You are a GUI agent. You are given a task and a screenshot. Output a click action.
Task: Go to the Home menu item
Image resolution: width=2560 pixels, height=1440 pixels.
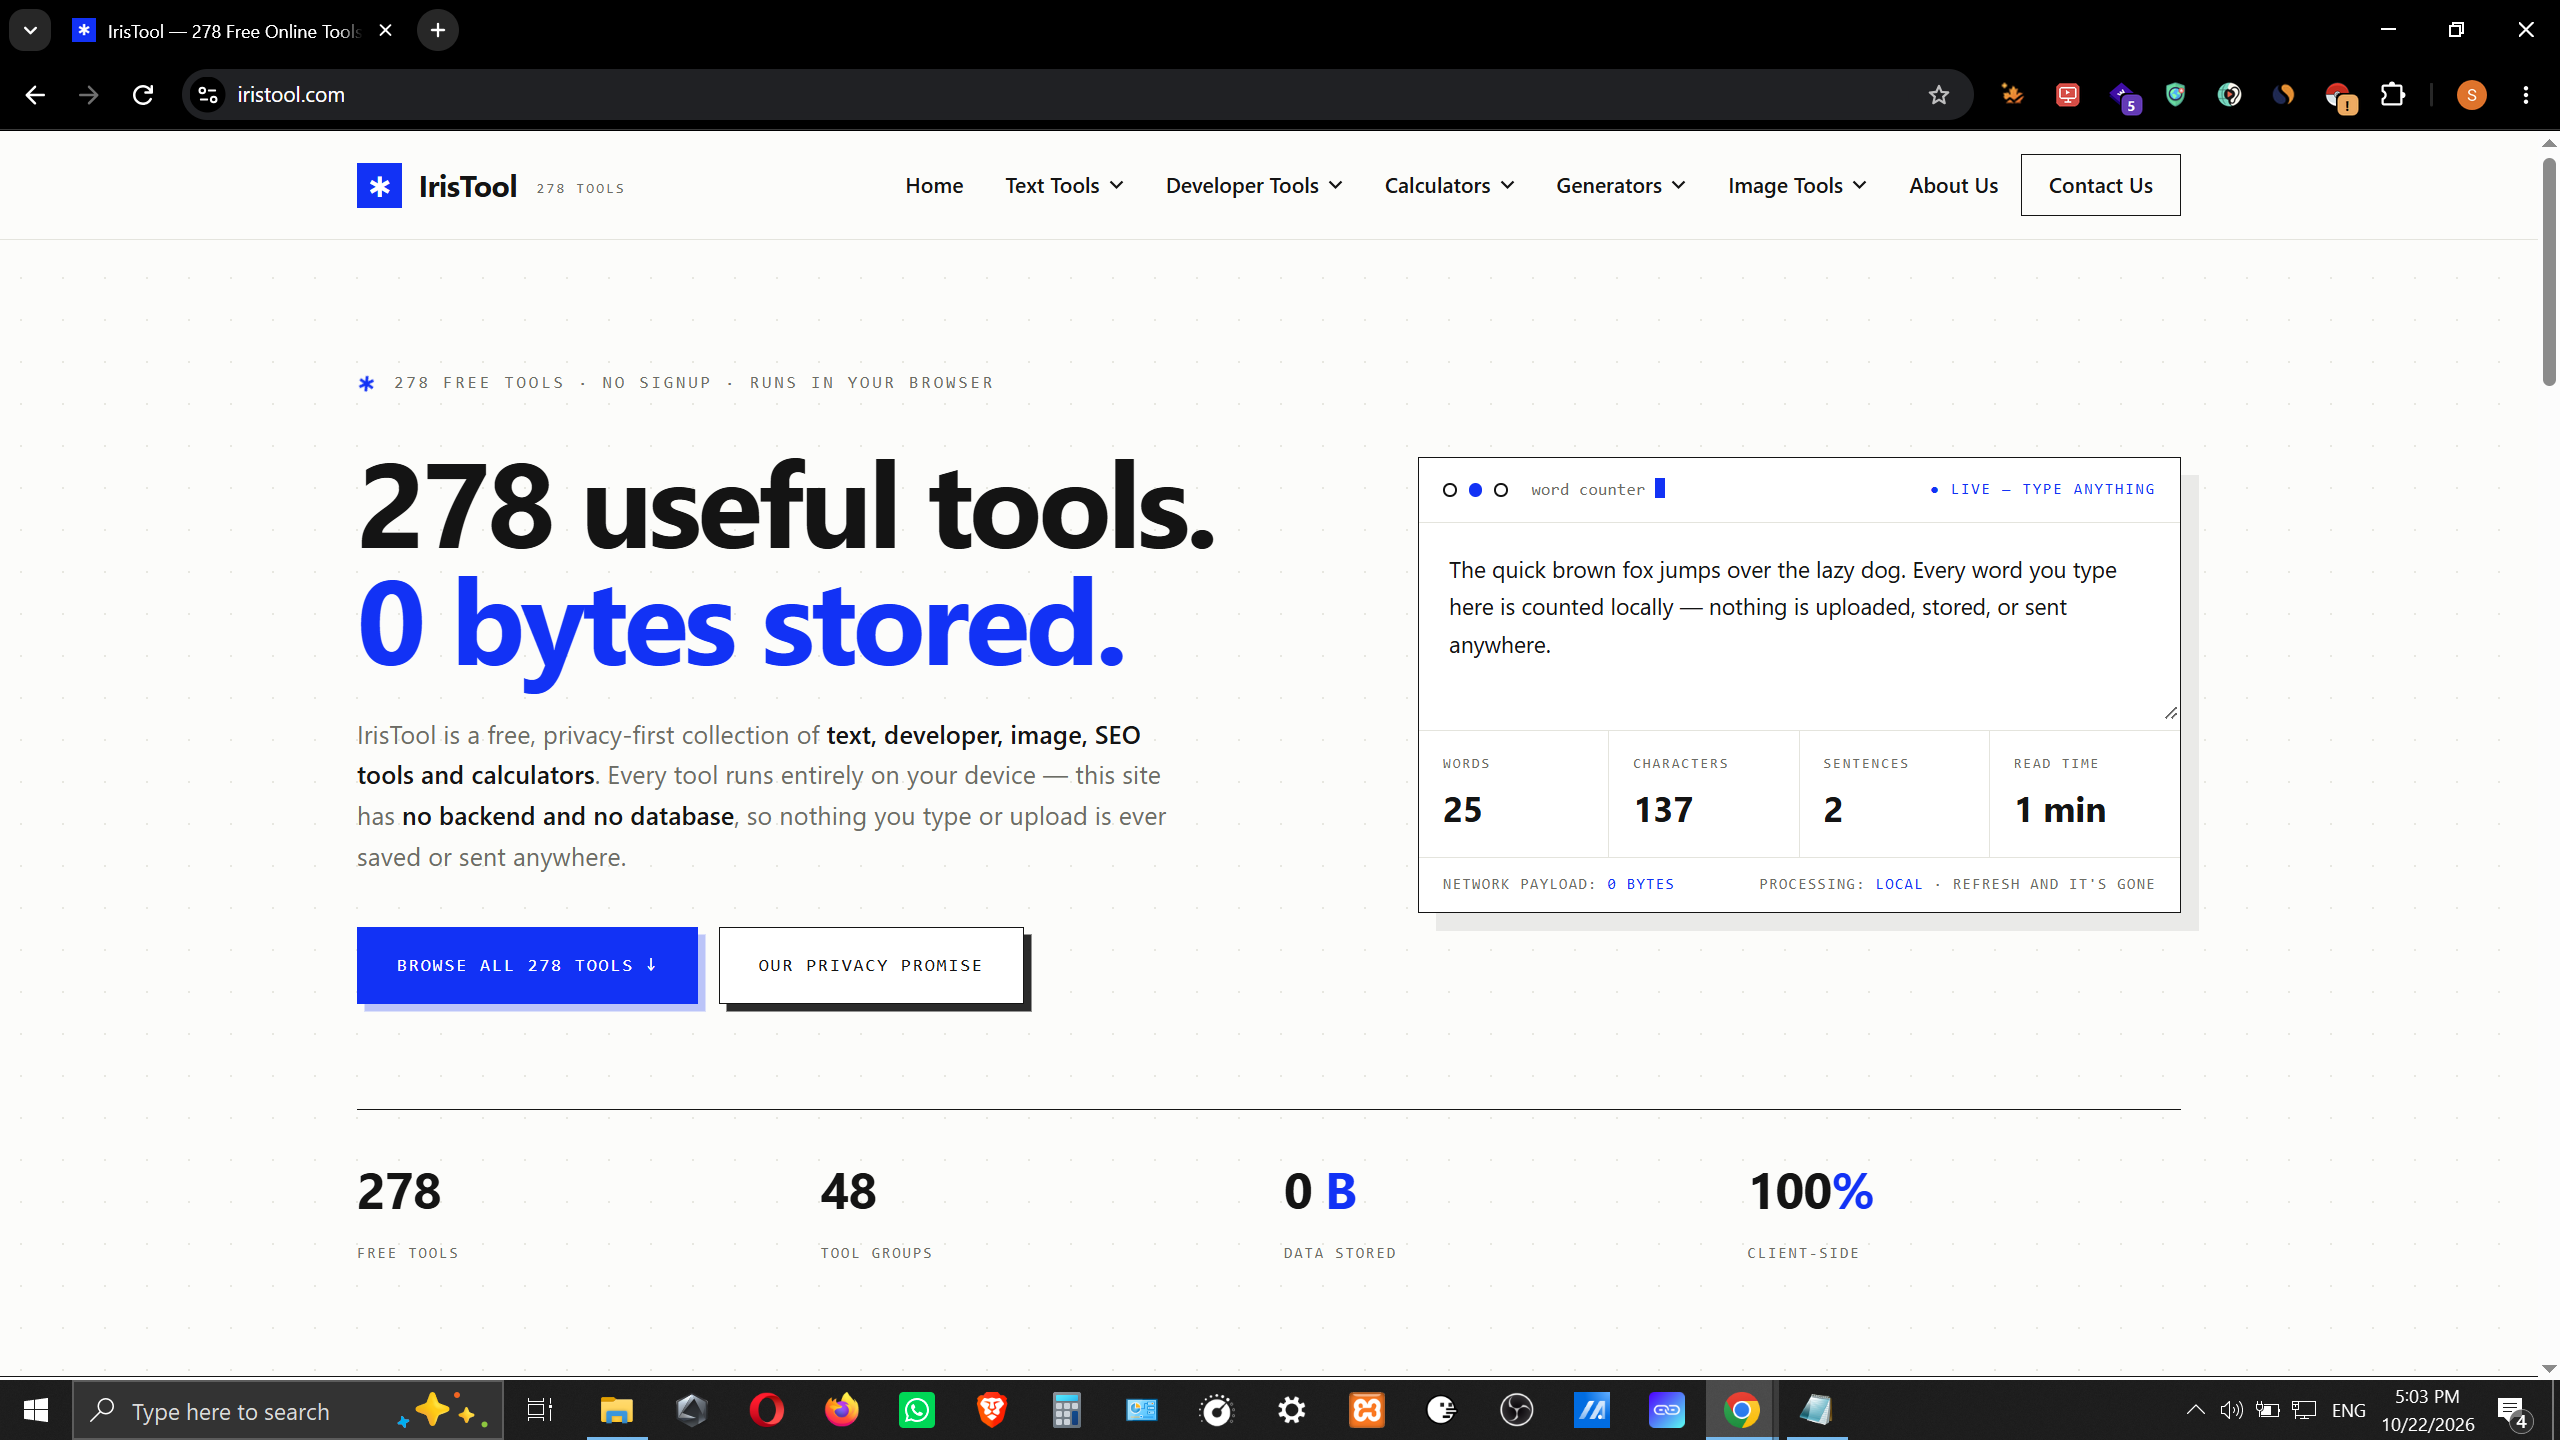(934, 186)
